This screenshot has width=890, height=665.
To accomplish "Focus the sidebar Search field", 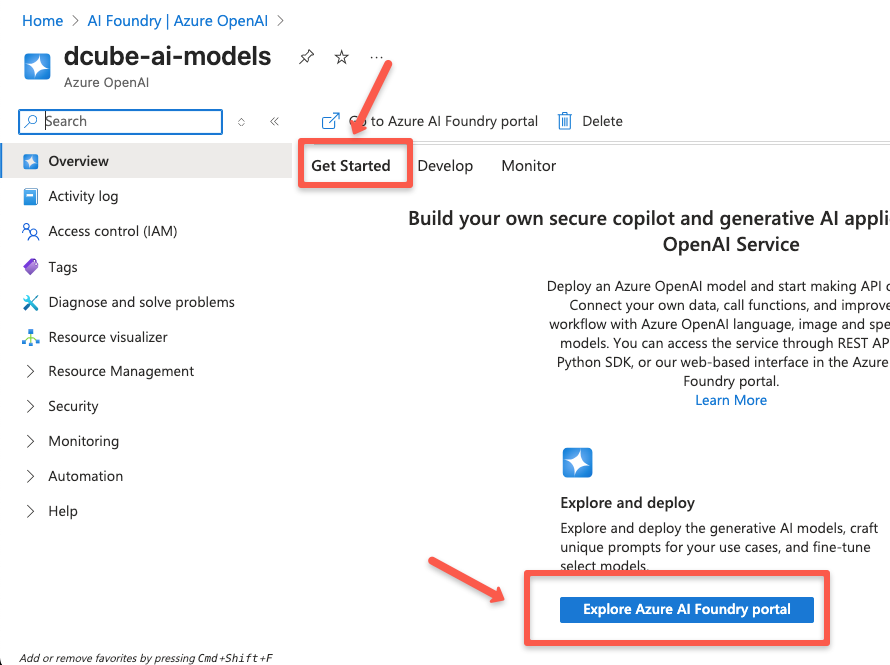I will (x=120, y=121).
